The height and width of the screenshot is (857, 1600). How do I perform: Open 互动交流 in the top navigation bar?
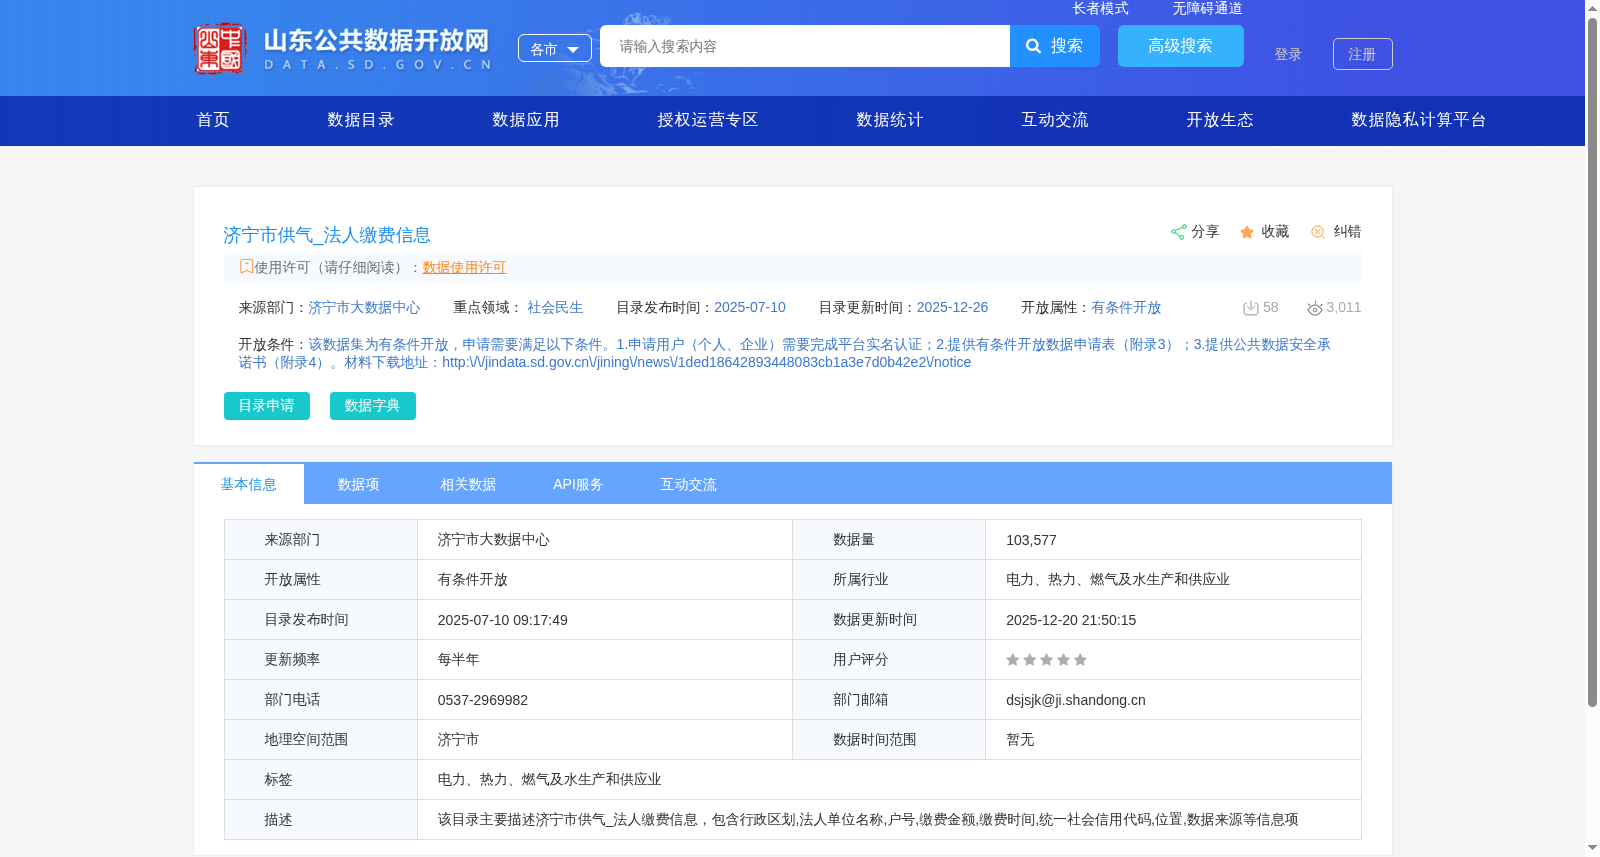(1055, 120)
